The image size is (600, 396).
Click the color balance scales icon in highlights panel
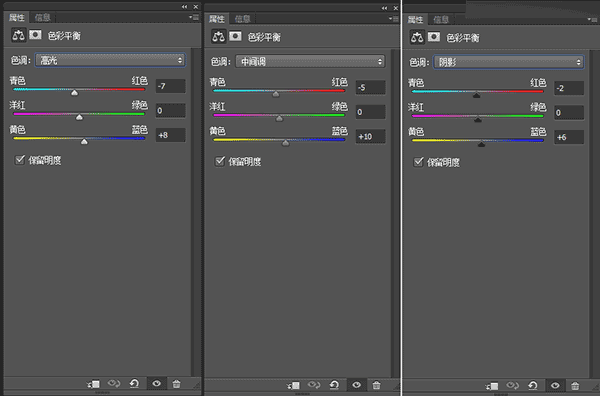coord(18,35)
